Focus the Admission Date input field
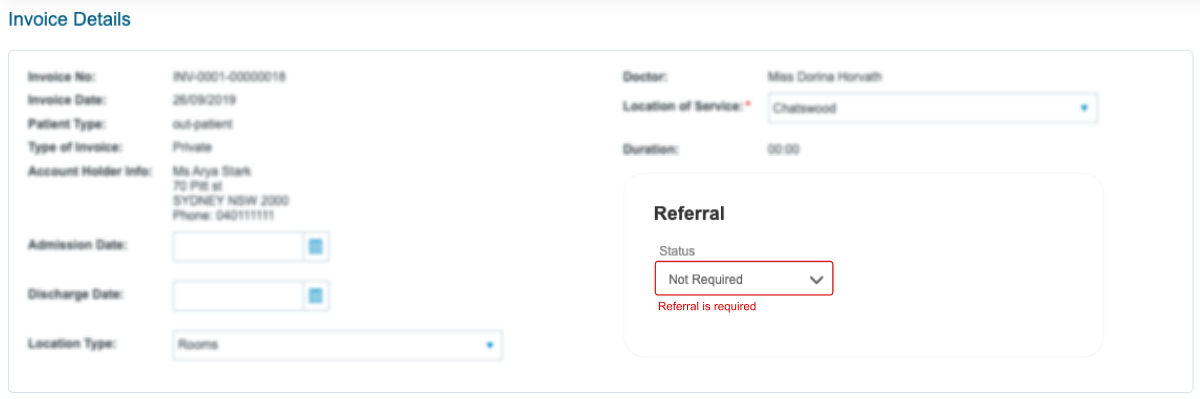Screen dimensions: 1200x399 tap(238, 246)
